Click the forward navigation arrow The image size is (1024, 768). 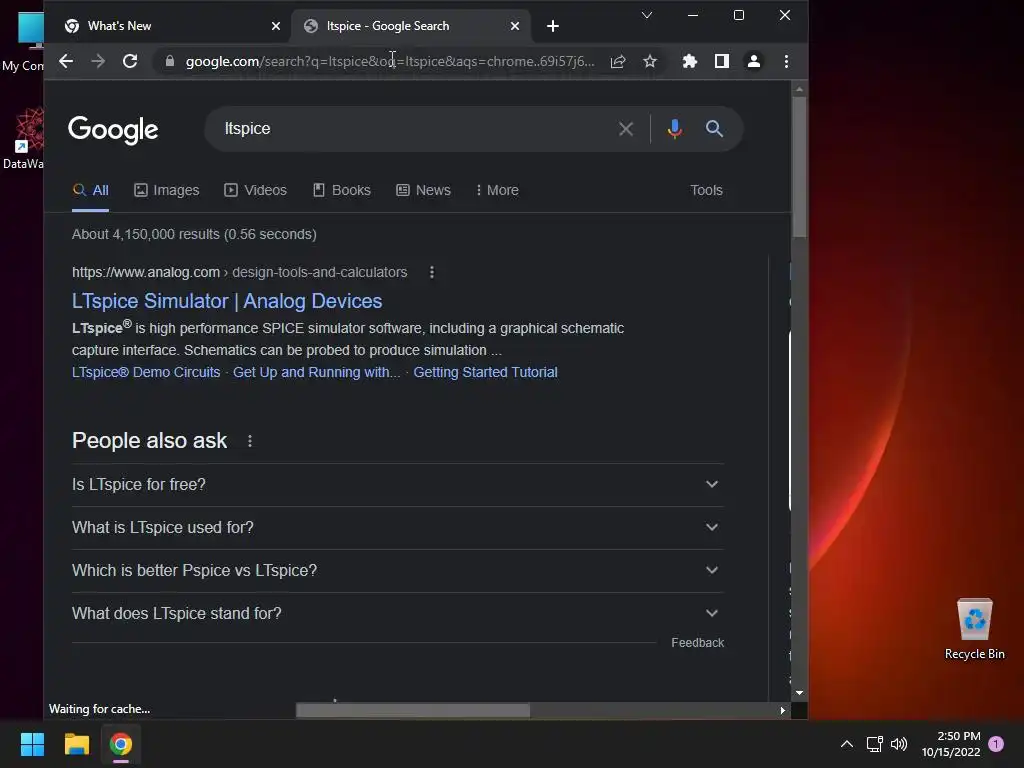(x=98, y=61)
